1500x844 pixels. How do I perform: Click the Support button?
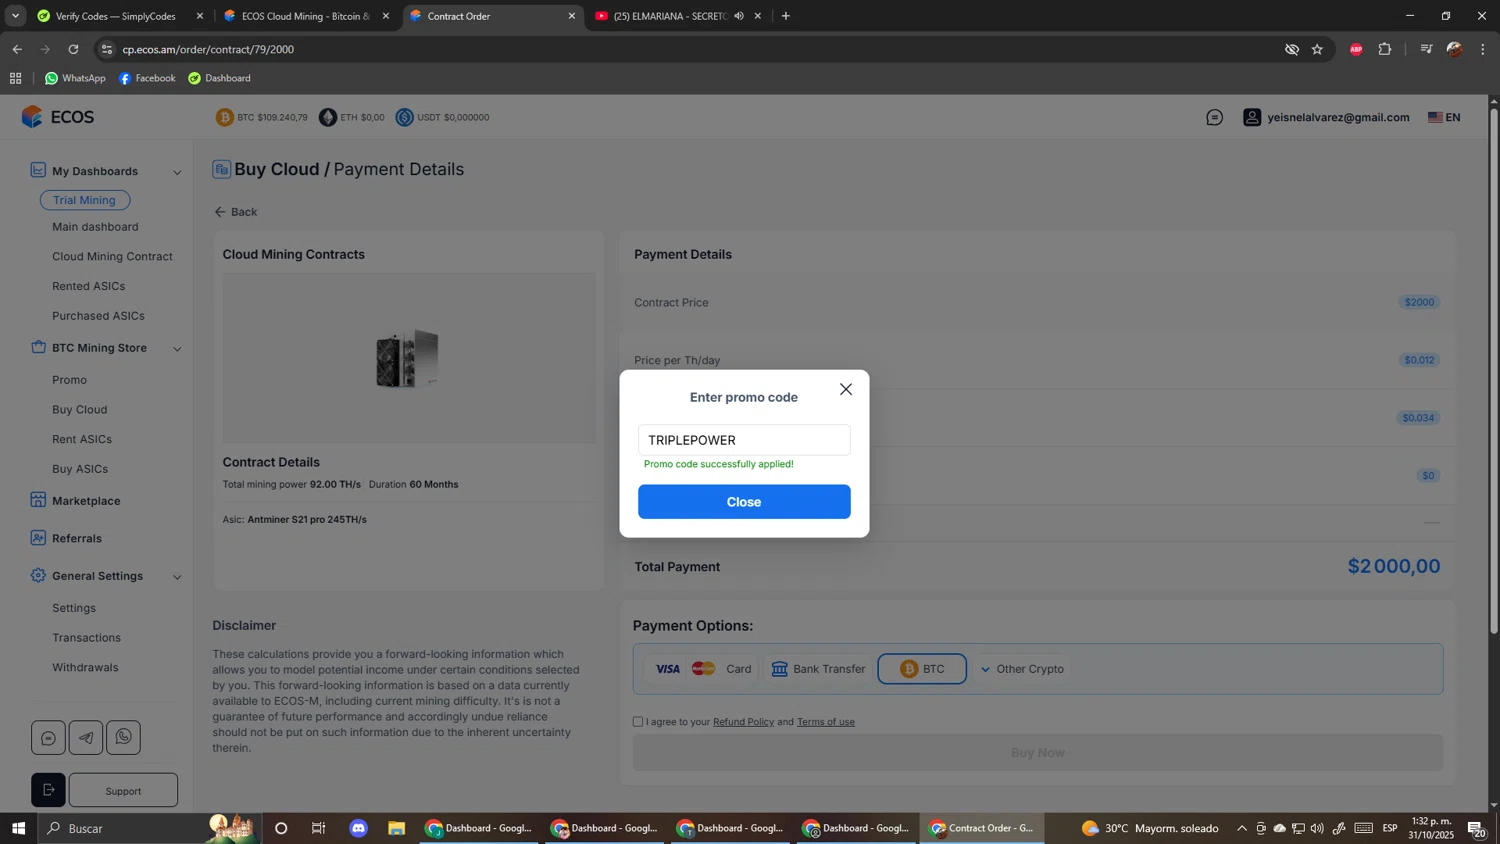coord(123,791)
